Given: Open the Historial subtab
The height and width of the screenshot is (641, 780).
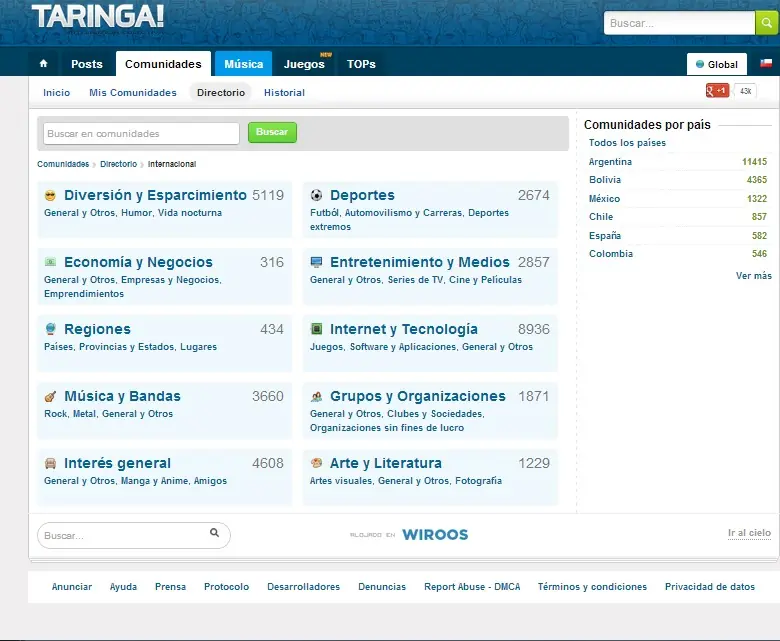Looking at the screenshot, I should (x=285, y=92).
